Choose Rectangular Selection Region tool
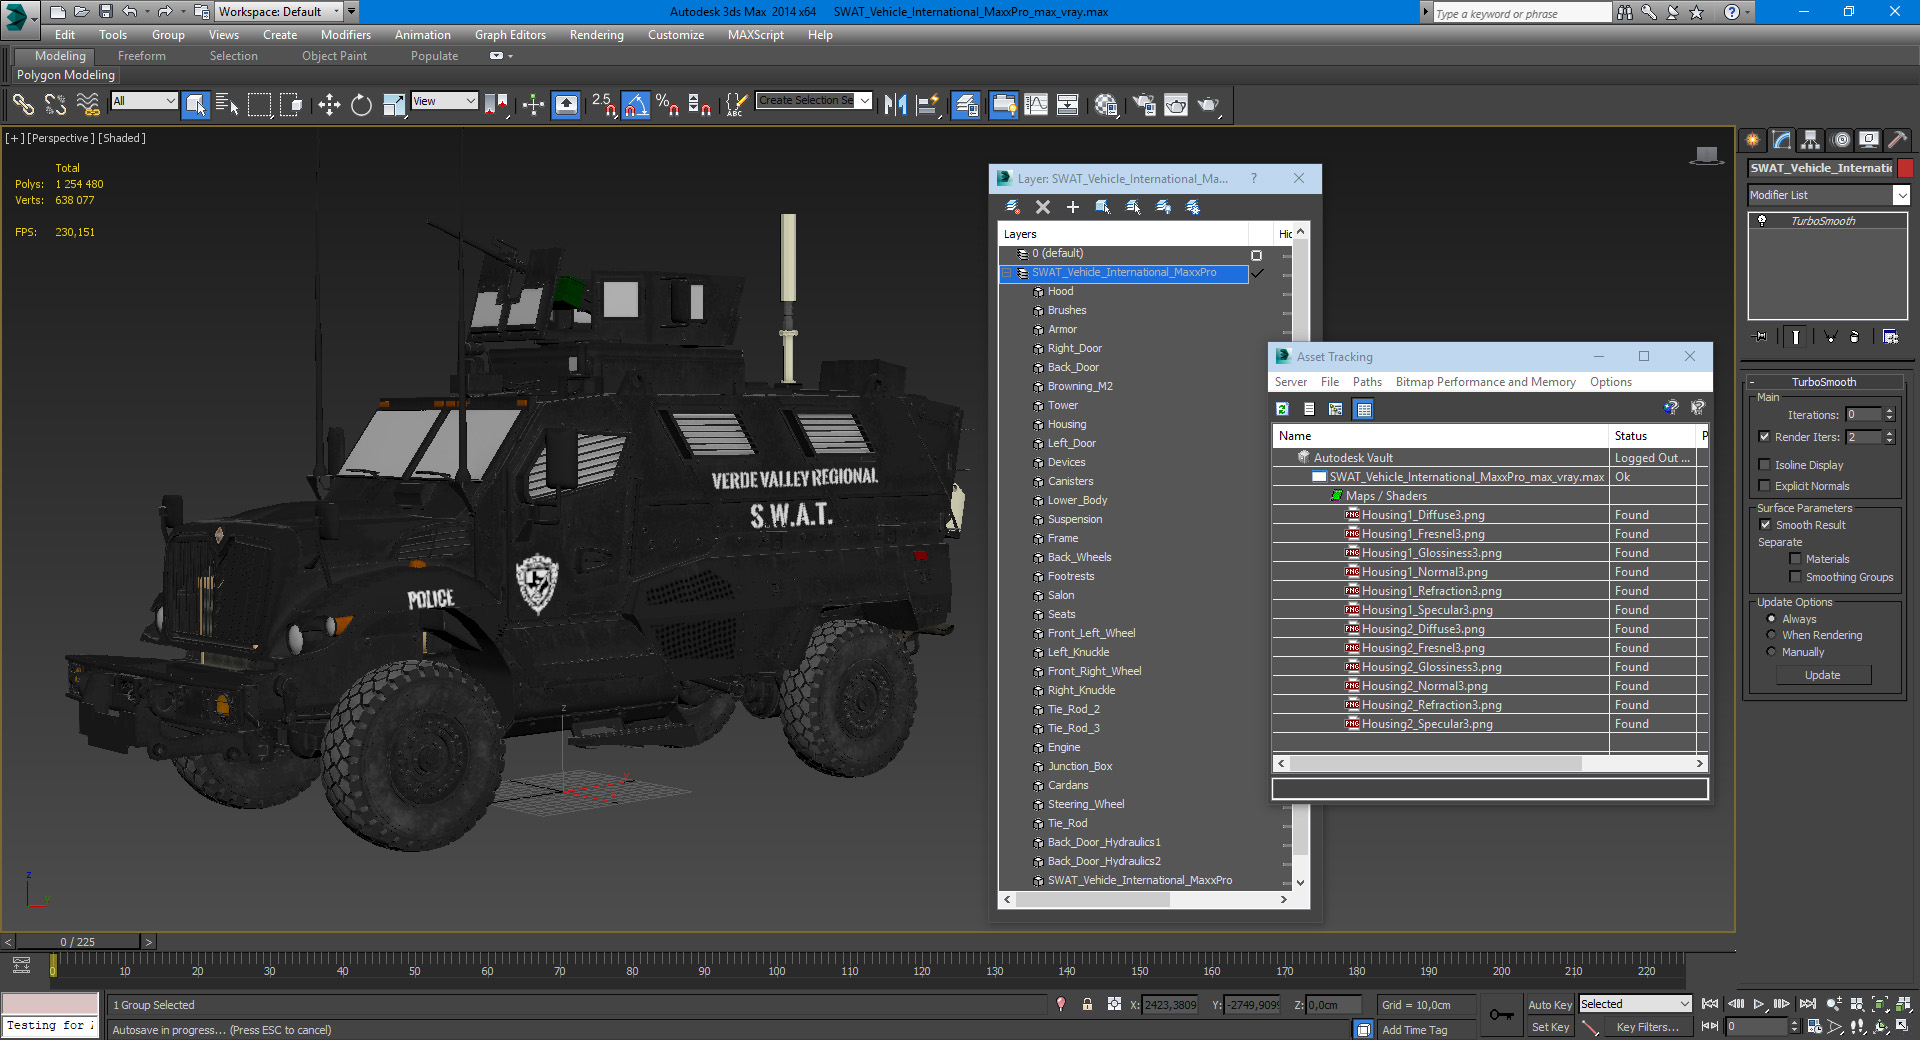The height and width of the screenshot is (1040, 1920). click(x=259, y=104)
